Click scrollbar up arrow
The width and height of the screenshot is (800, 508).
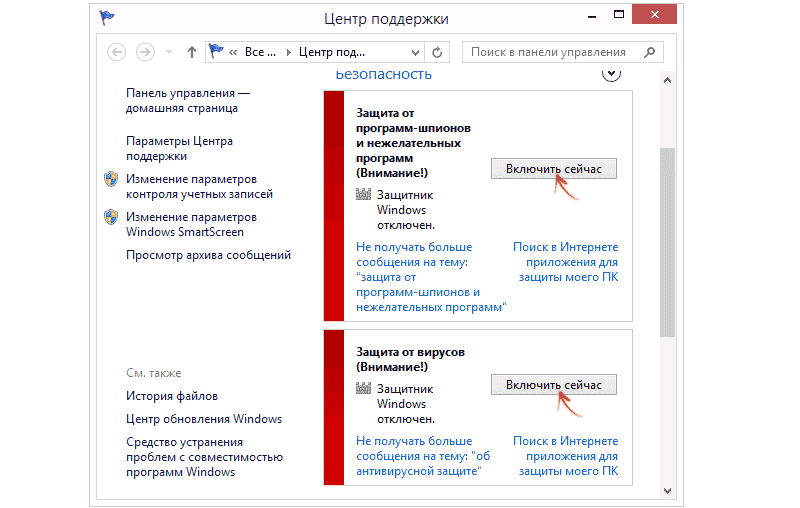(667, 81)
